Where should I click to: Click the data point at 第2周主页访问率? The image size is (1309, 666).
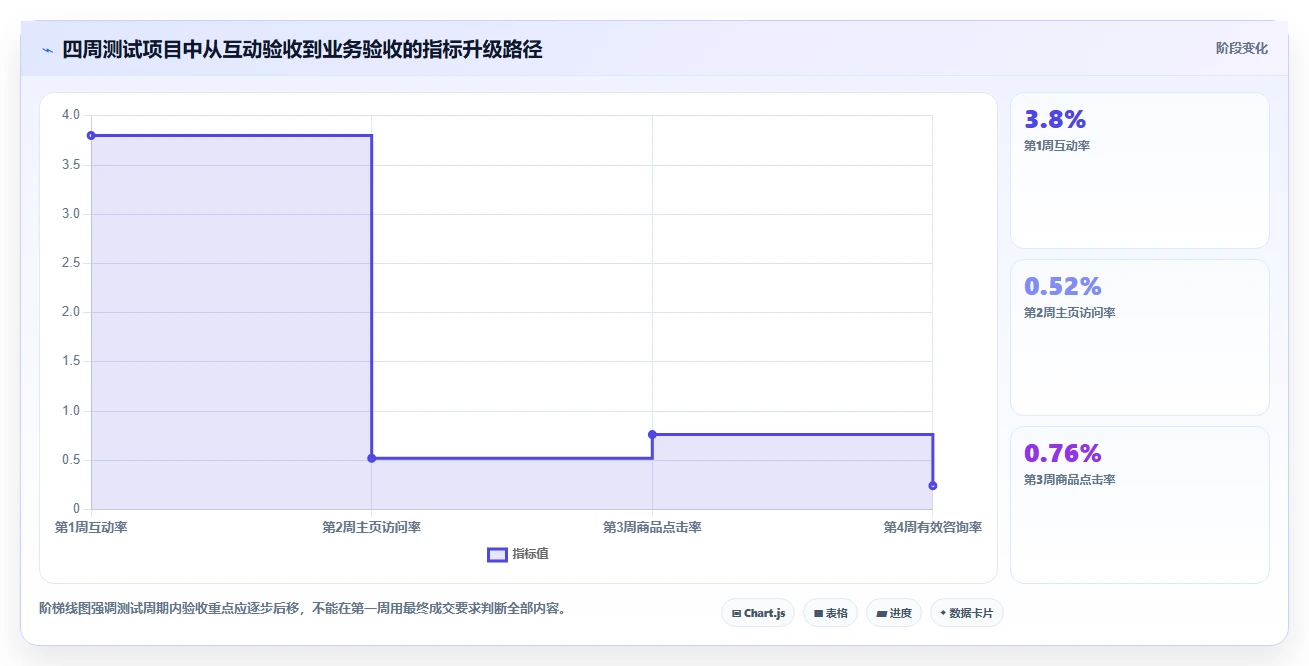[x=372, y=458]
